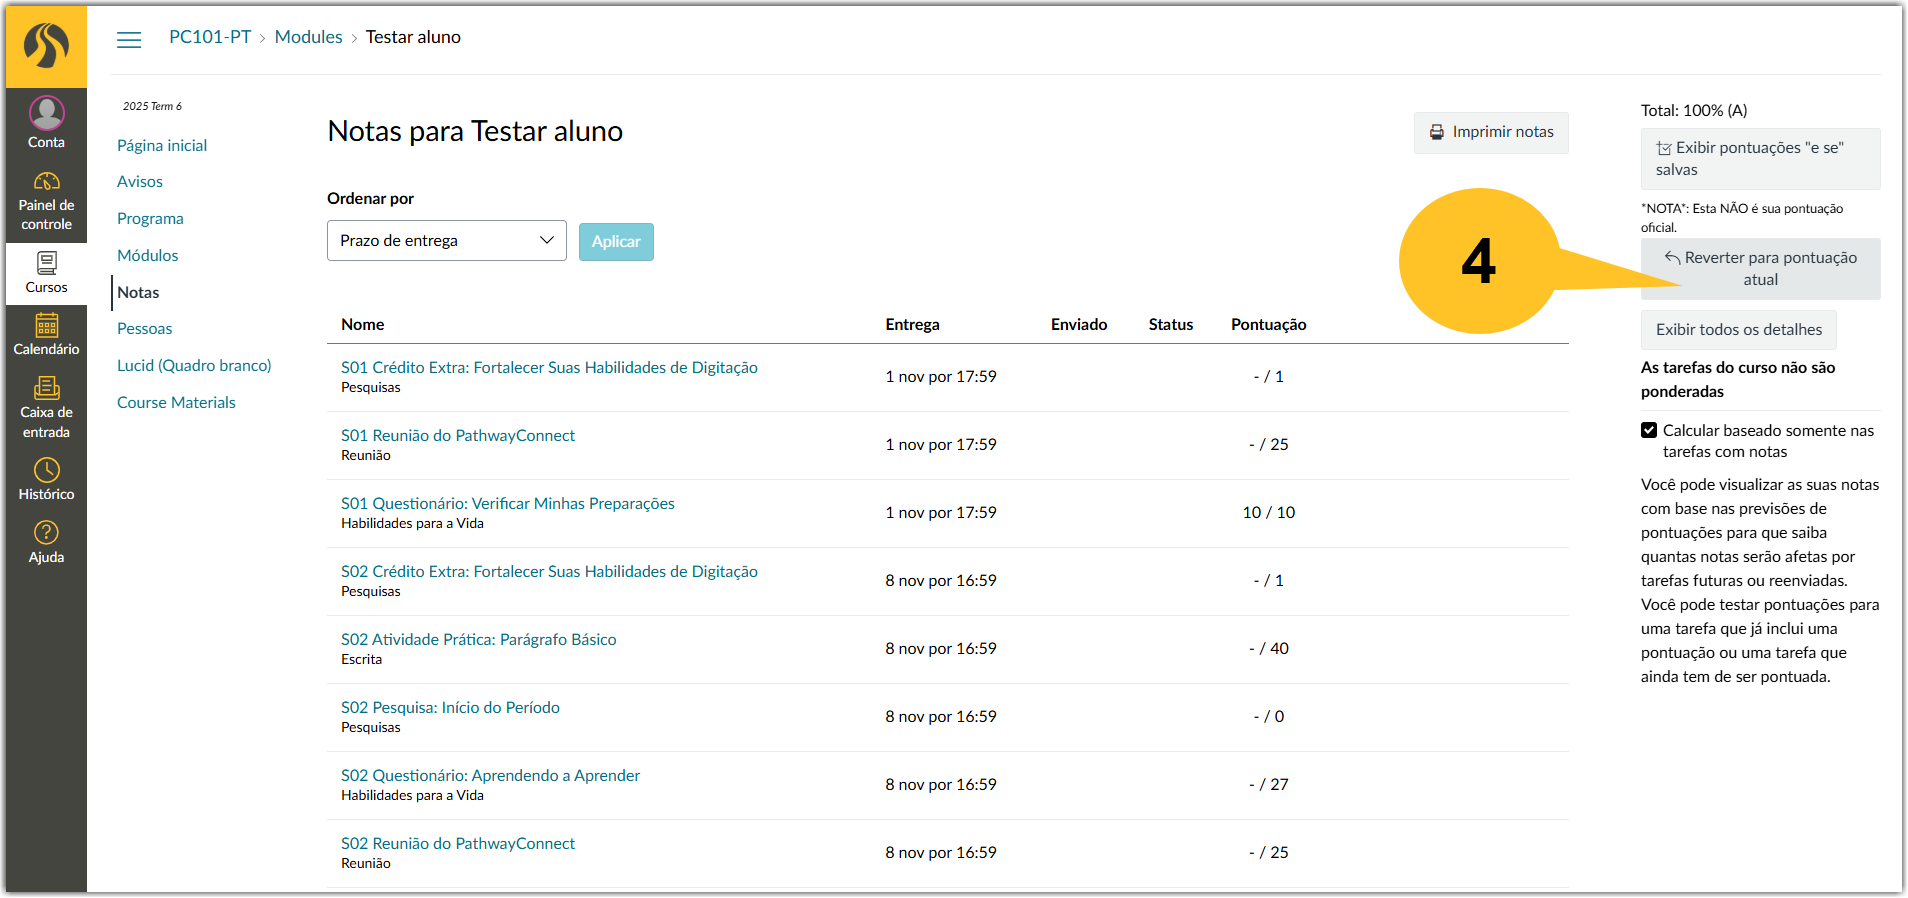Click the institution logo at top left
The image size is (1908, 898).
[x=46, y=45]
